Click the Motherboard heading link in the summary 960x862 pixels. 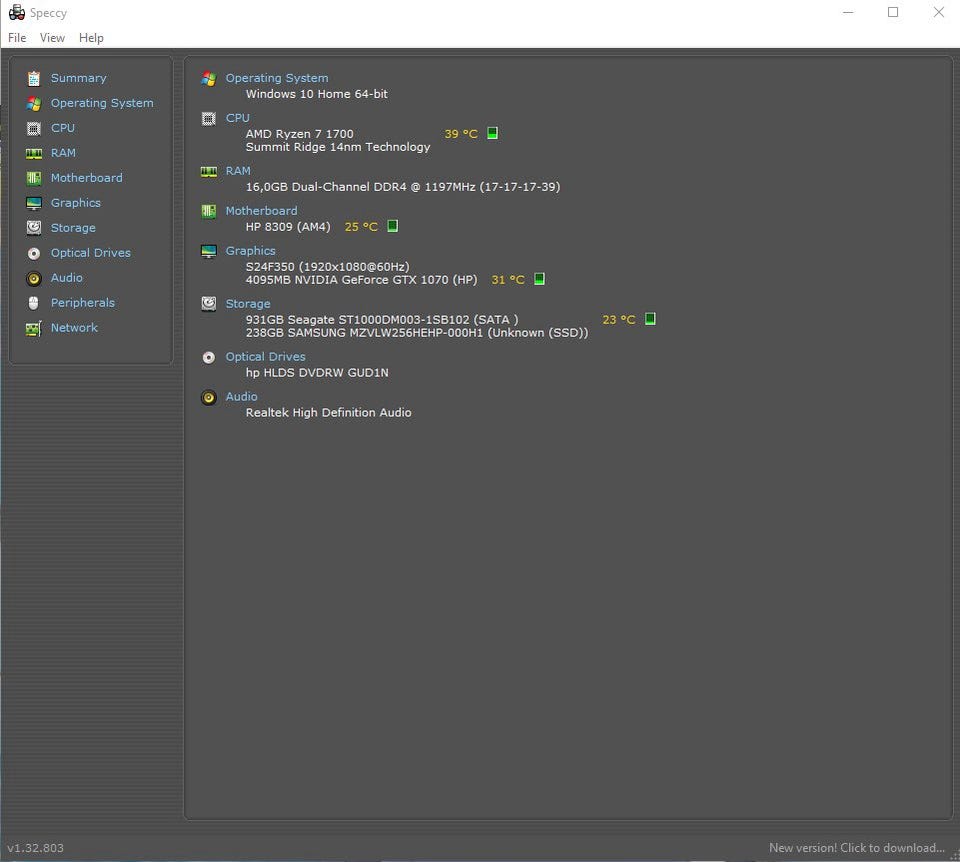coord(261,211)
